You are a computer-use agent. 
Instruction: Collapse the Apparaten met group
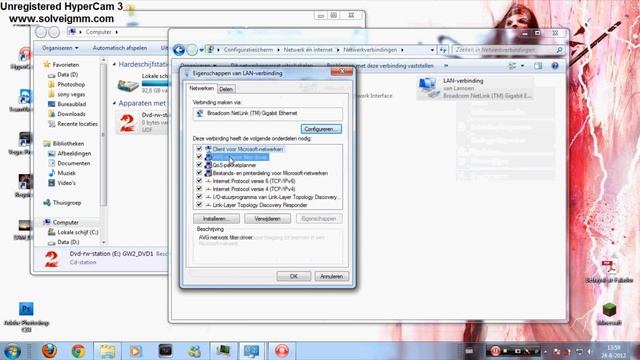114,104
